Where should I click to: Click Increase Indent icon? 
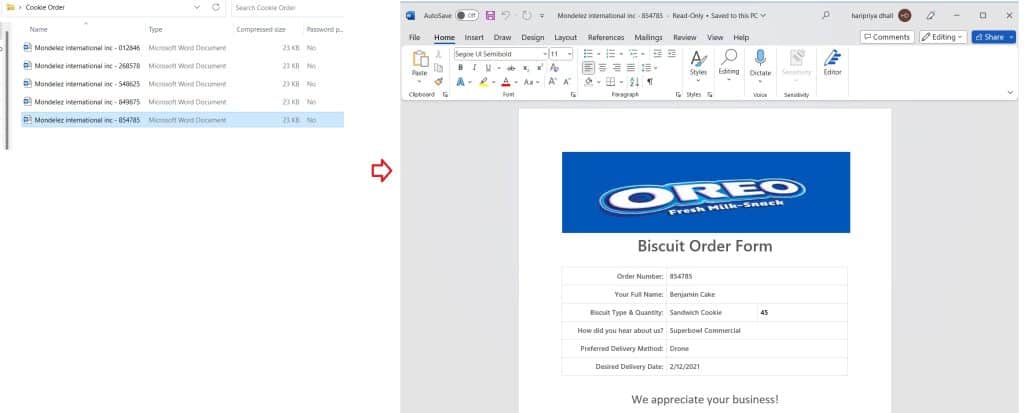tap(671, 54)
